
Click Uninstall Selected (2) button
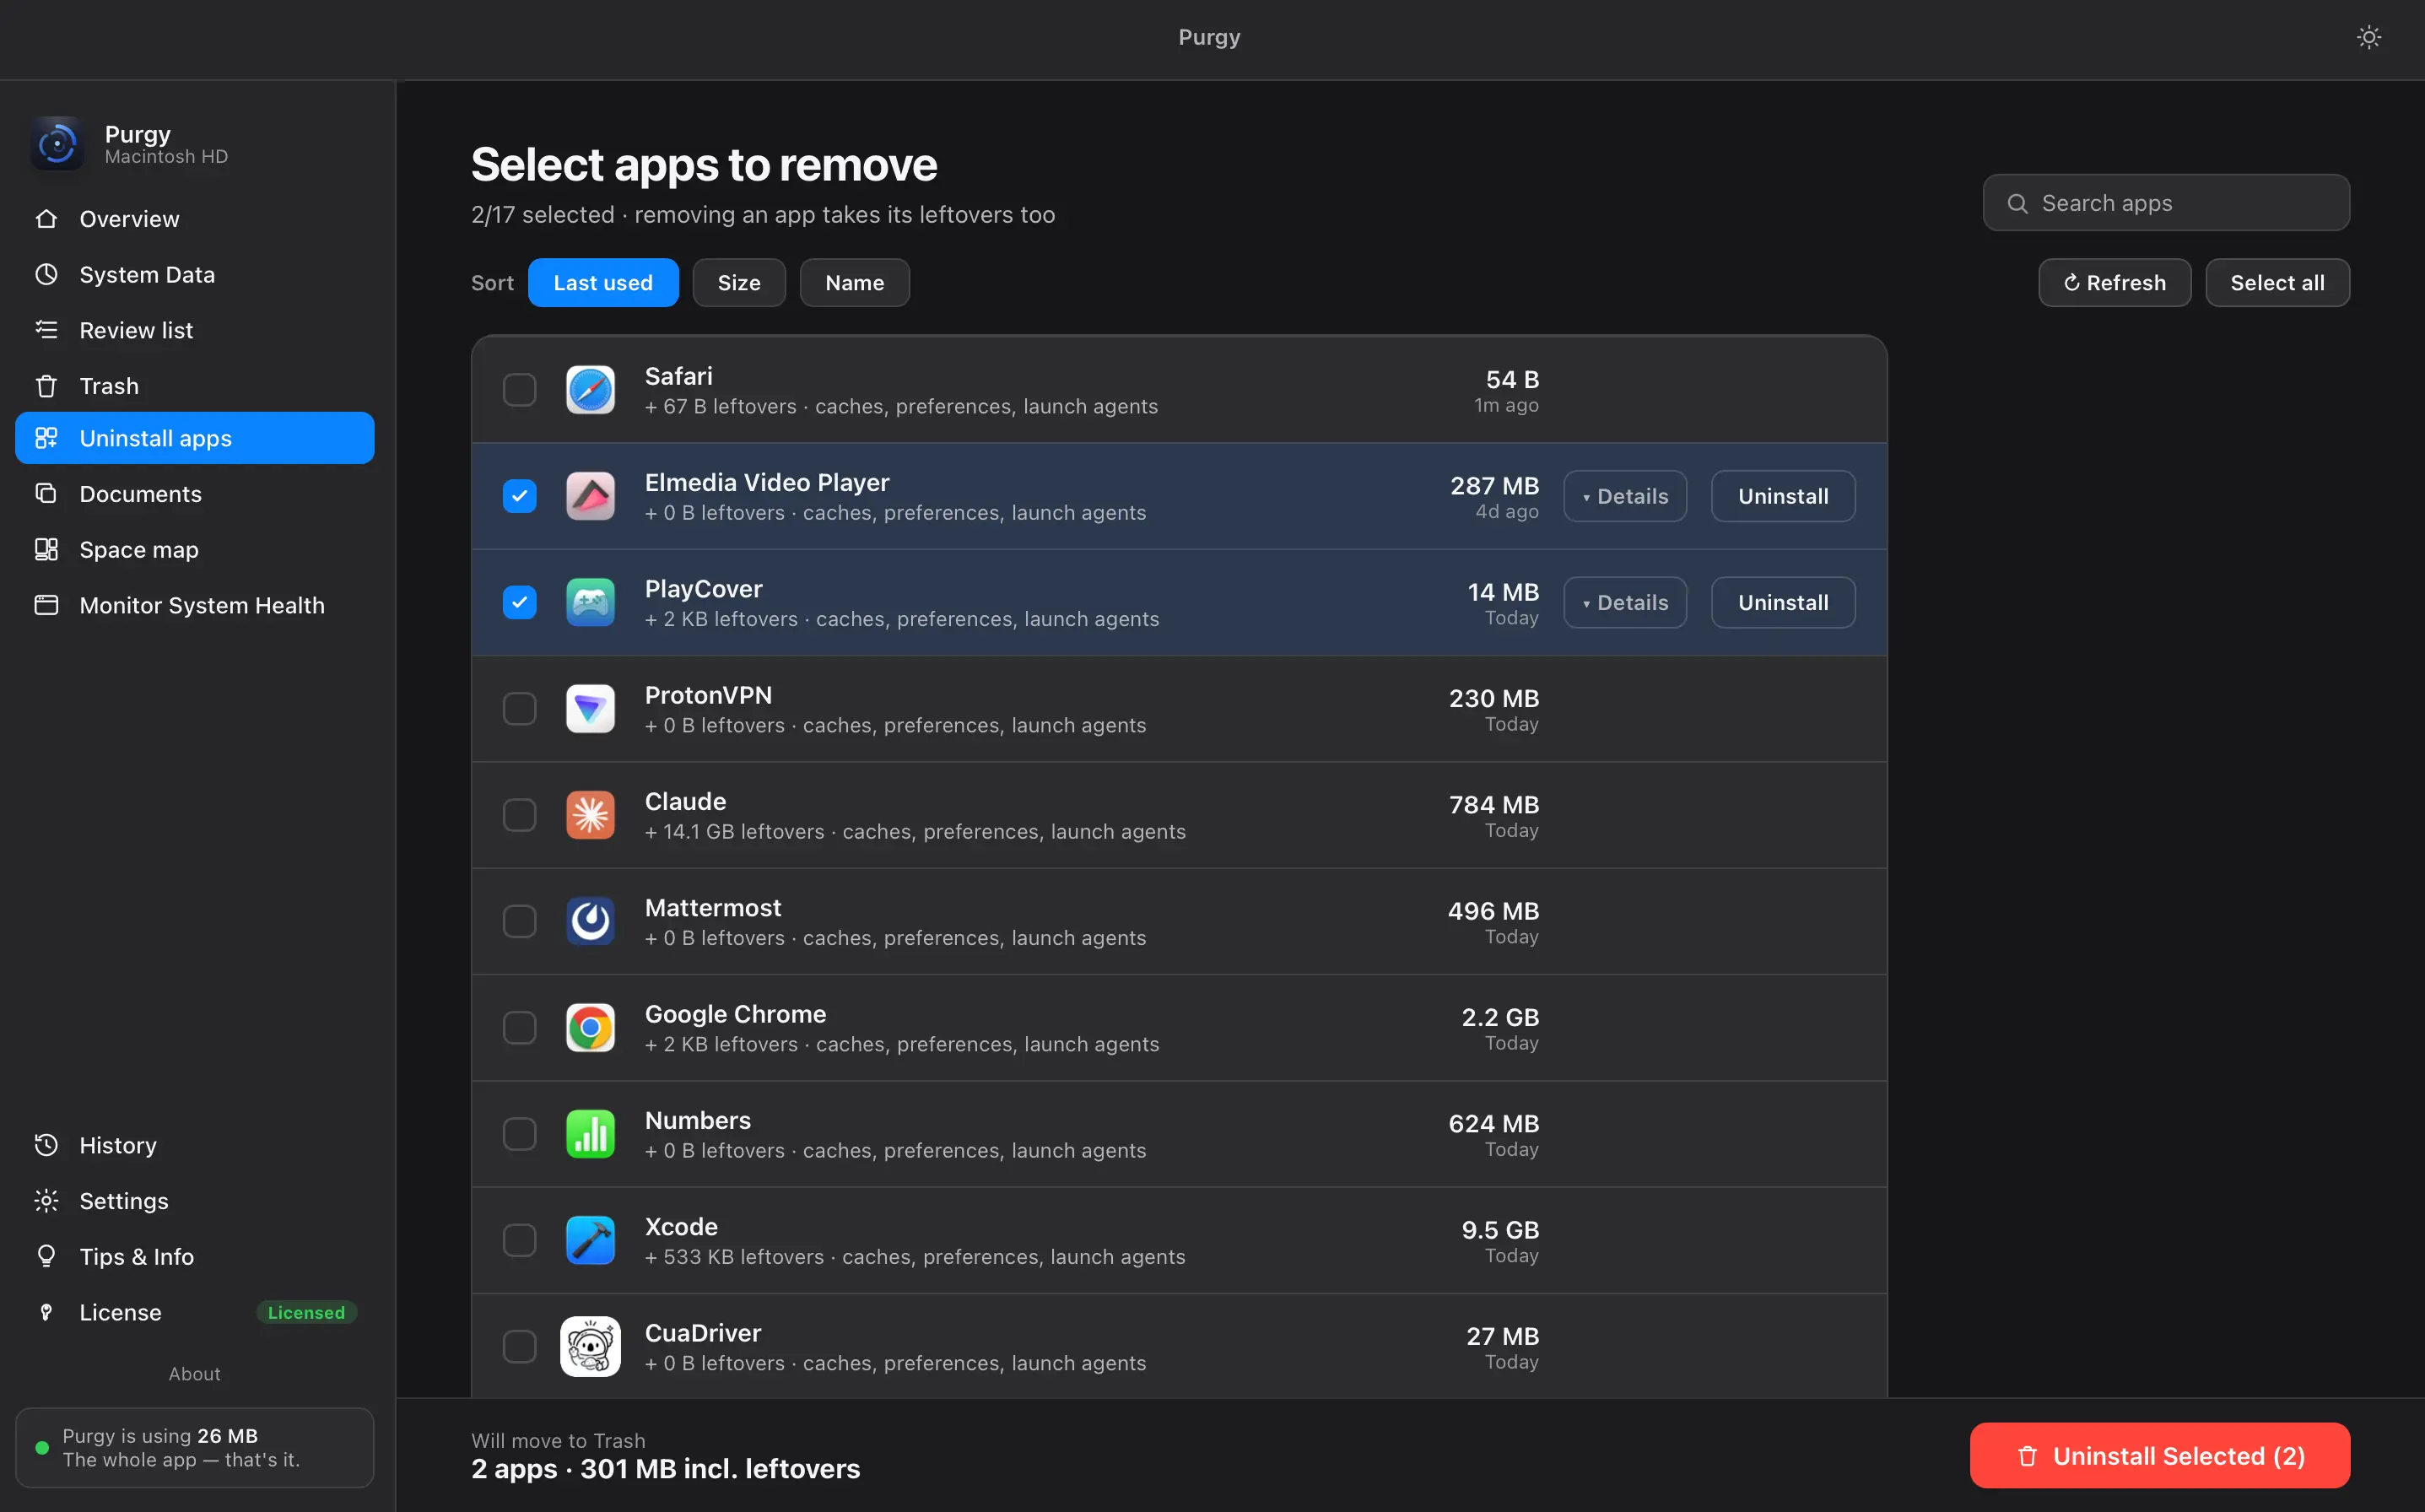[x=2160, y=1455]
